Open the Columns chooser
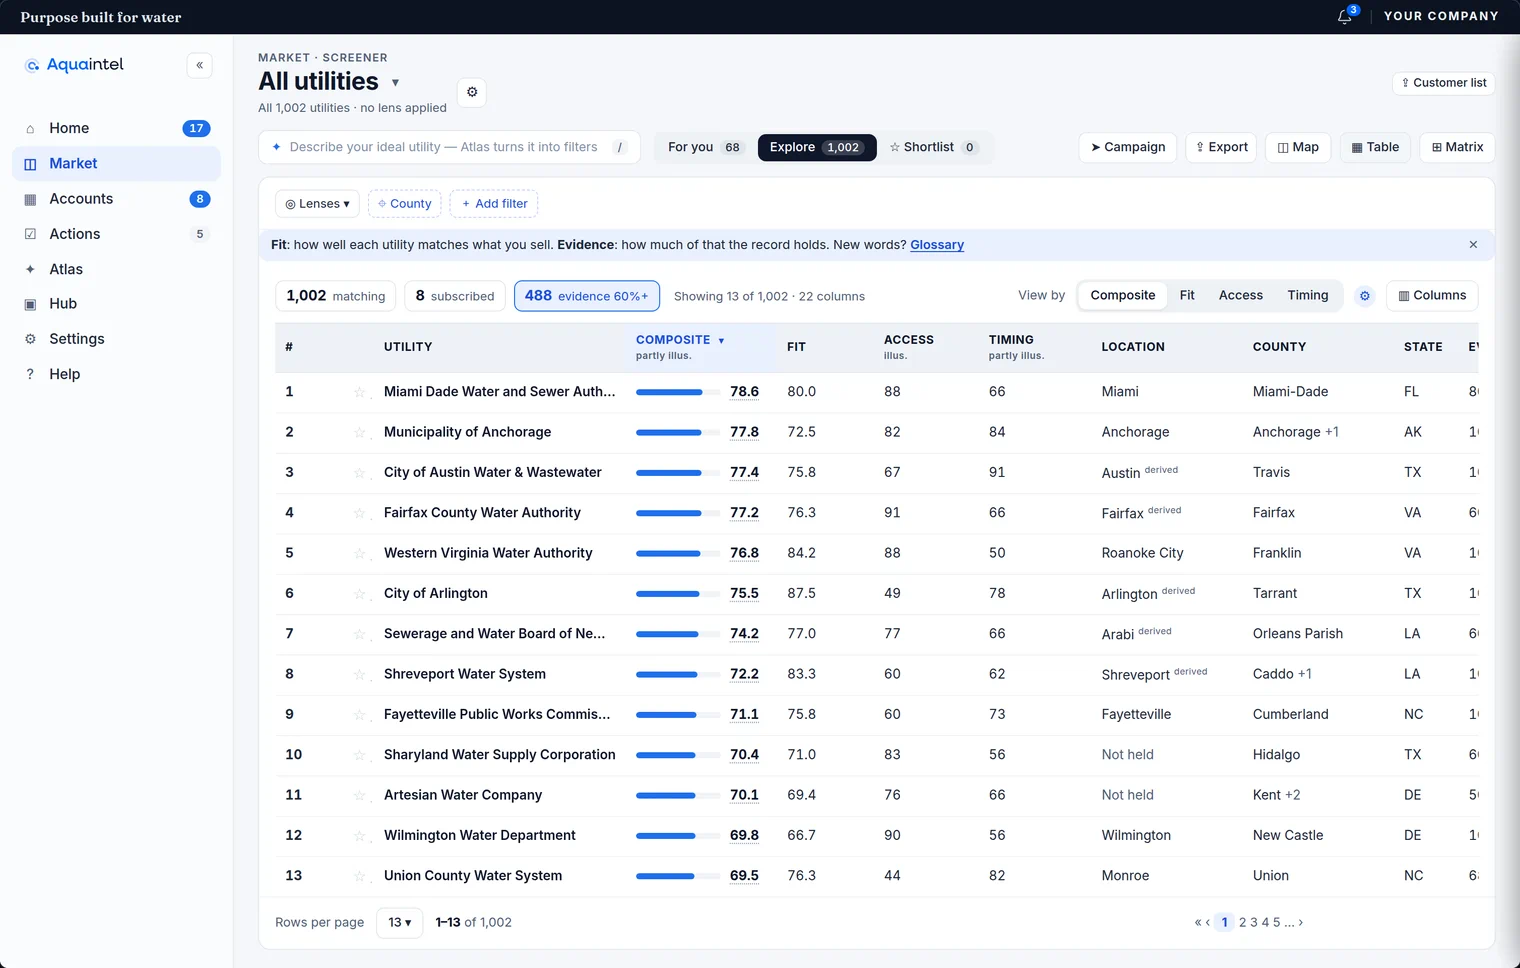Screen dimensions: 1520x968 (1432, 295)
